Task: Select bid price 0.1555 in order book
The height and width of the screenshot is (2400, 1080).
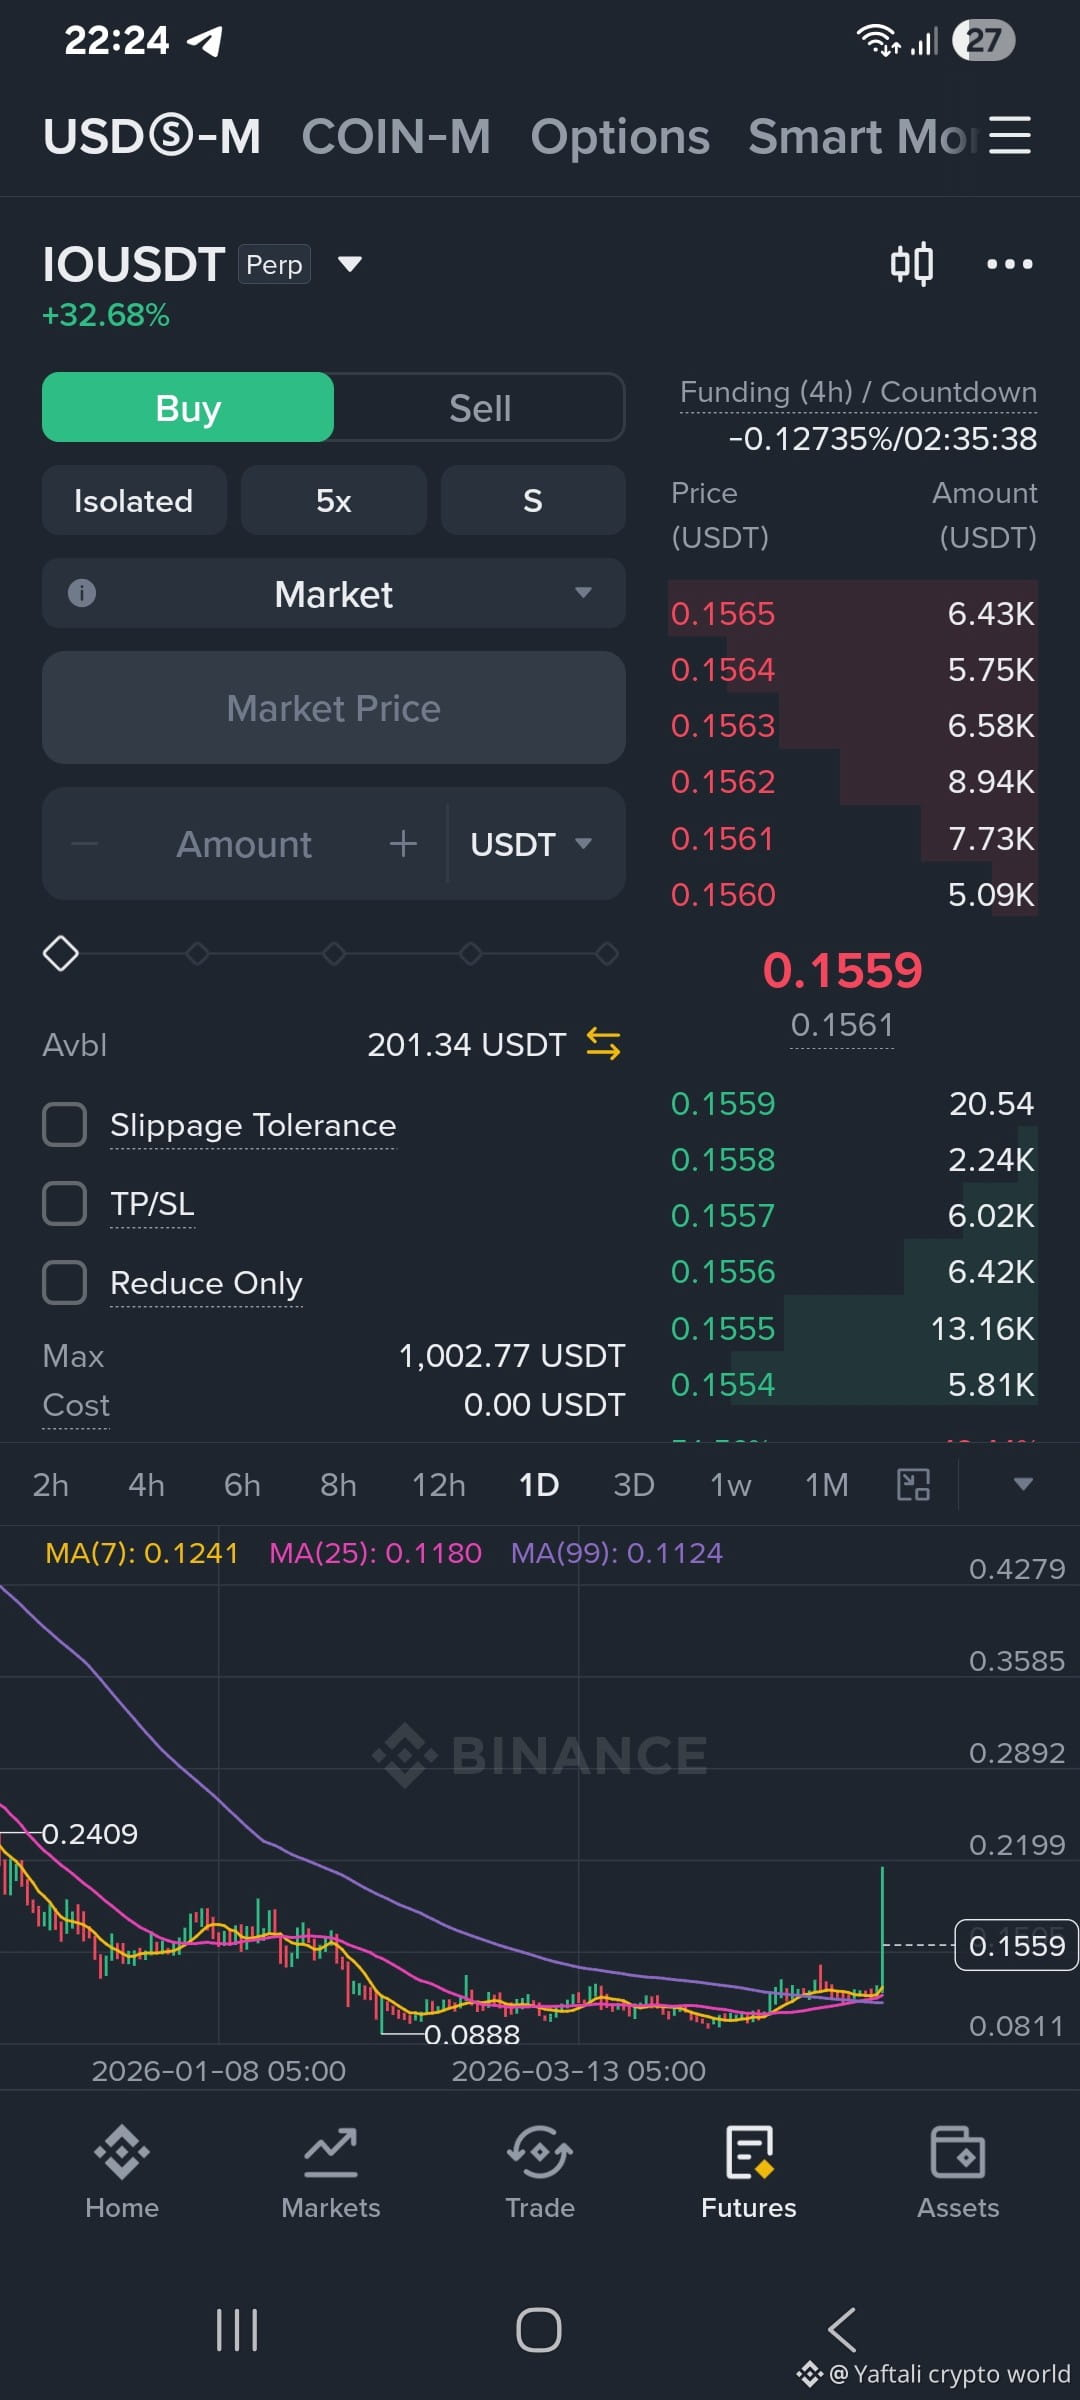Action: [x=723, y=1328]
